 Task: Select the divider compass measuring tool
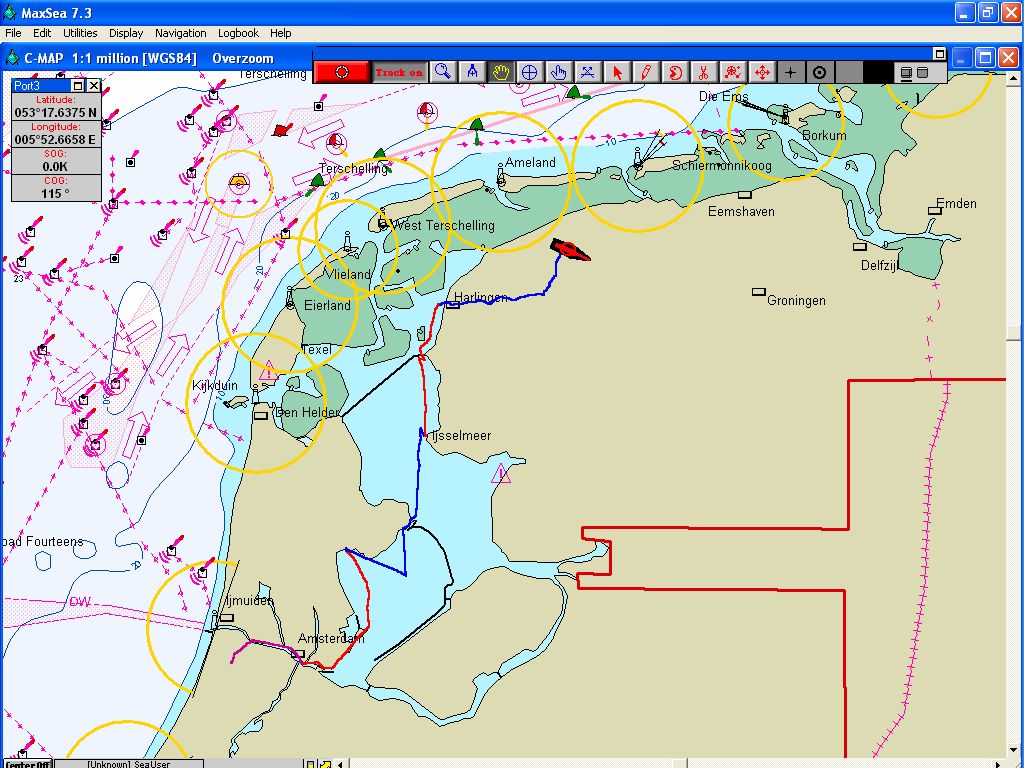472,72
